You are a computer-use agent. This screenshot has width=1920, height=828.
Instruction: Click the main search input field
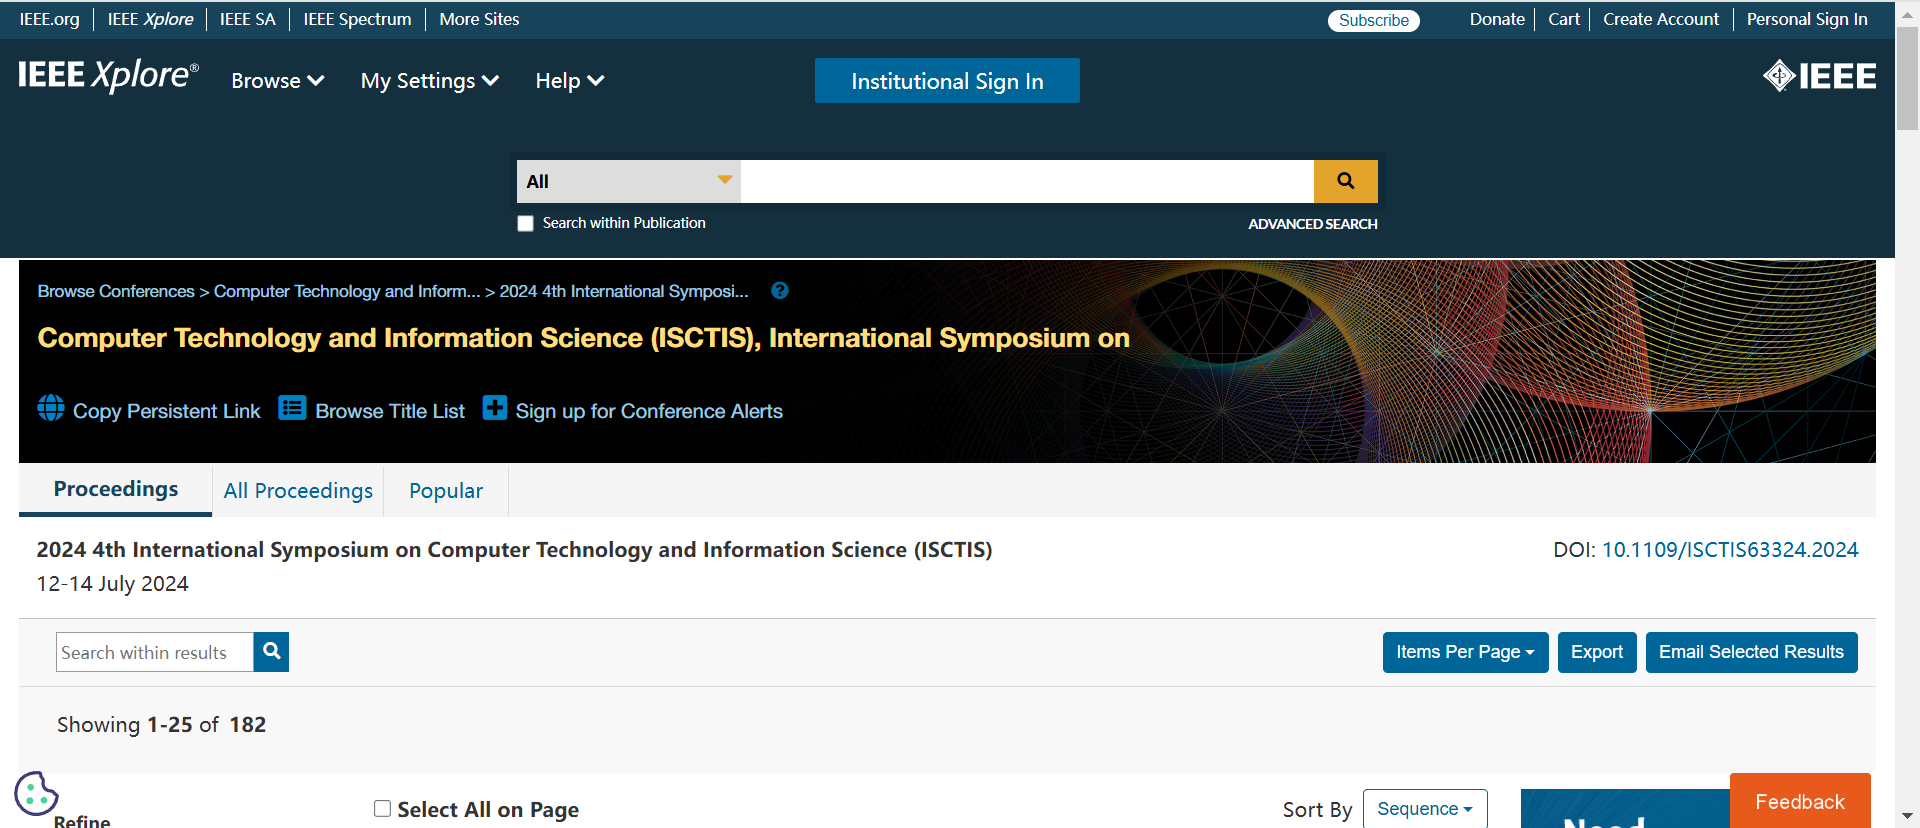1027,181
